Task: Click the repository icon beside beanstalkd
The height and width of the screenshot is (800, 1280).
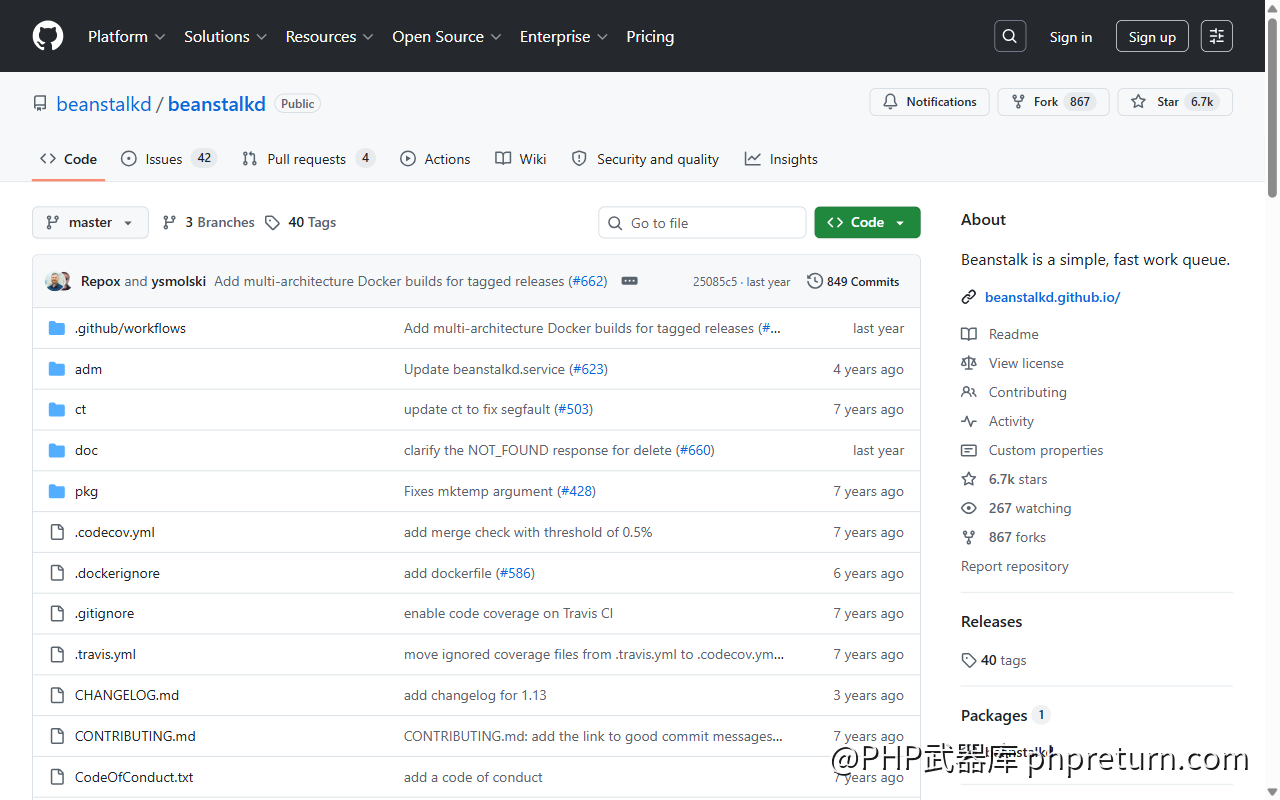Action: point(40,104)
